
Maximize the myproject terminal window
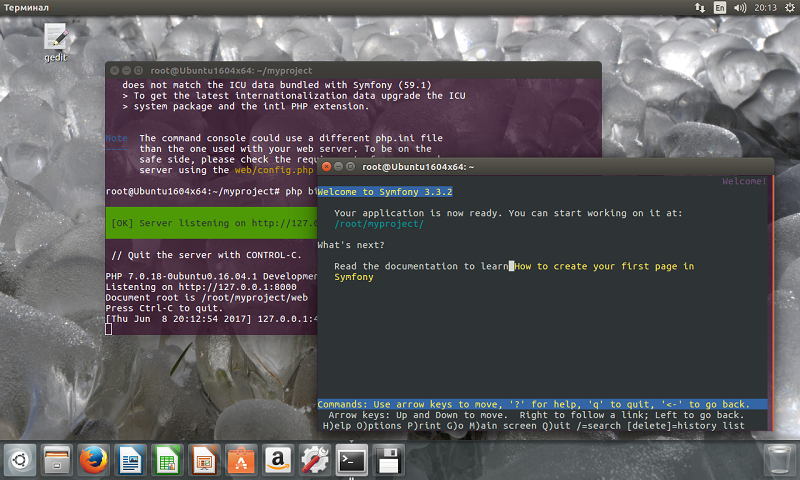138,70
